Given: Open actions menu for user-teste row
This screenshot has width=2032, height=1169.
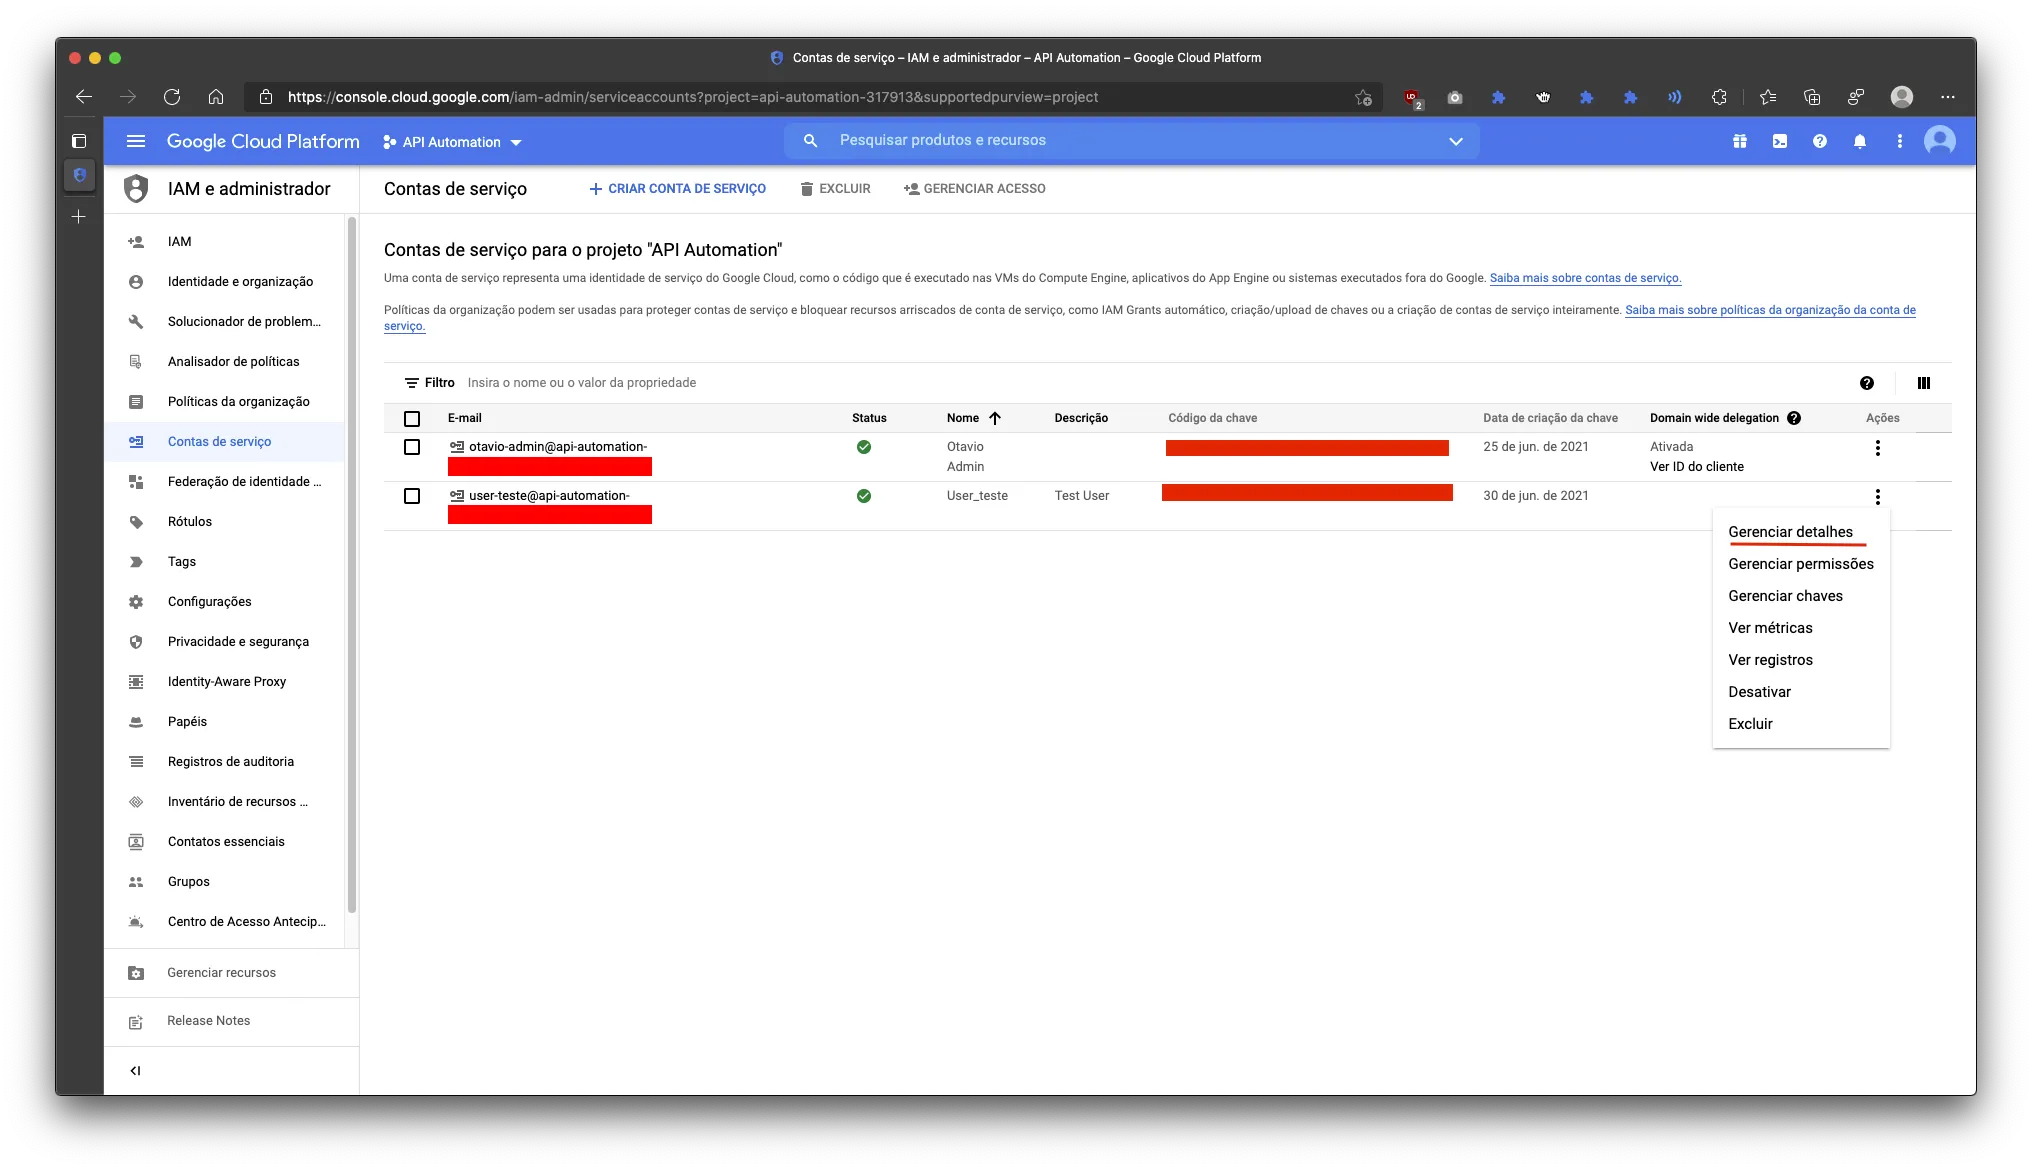Looking at the screenshot, I should click(x=1877, y=497).
